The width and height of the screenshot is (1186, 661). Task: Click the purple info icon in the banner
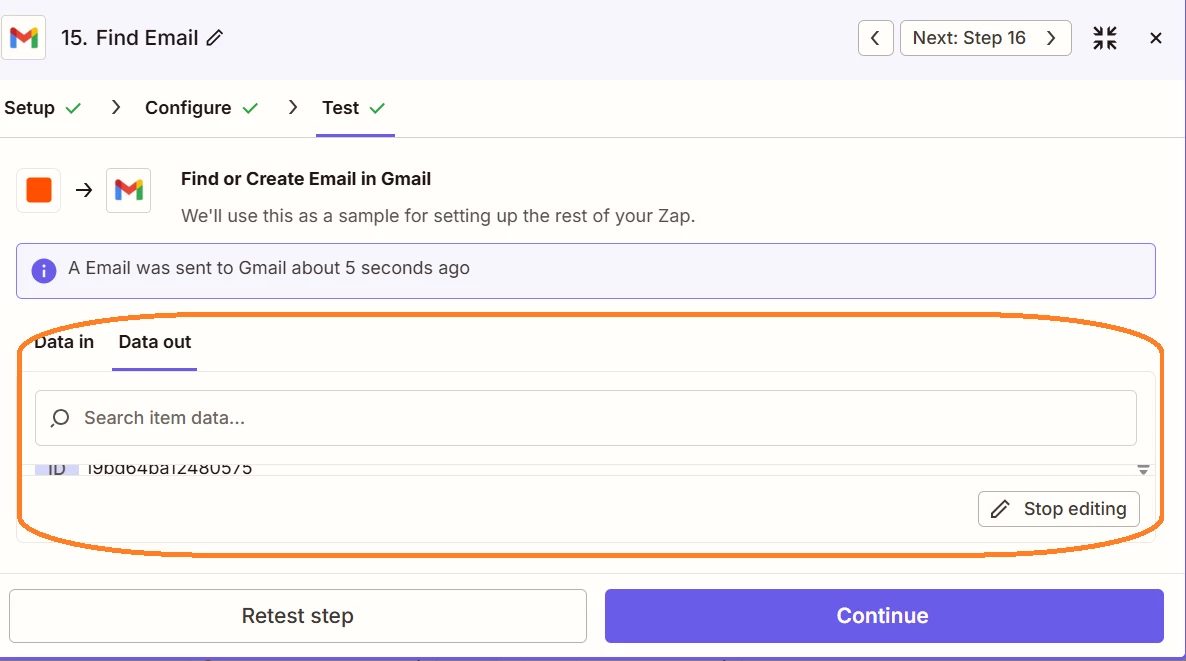[44, 270]
